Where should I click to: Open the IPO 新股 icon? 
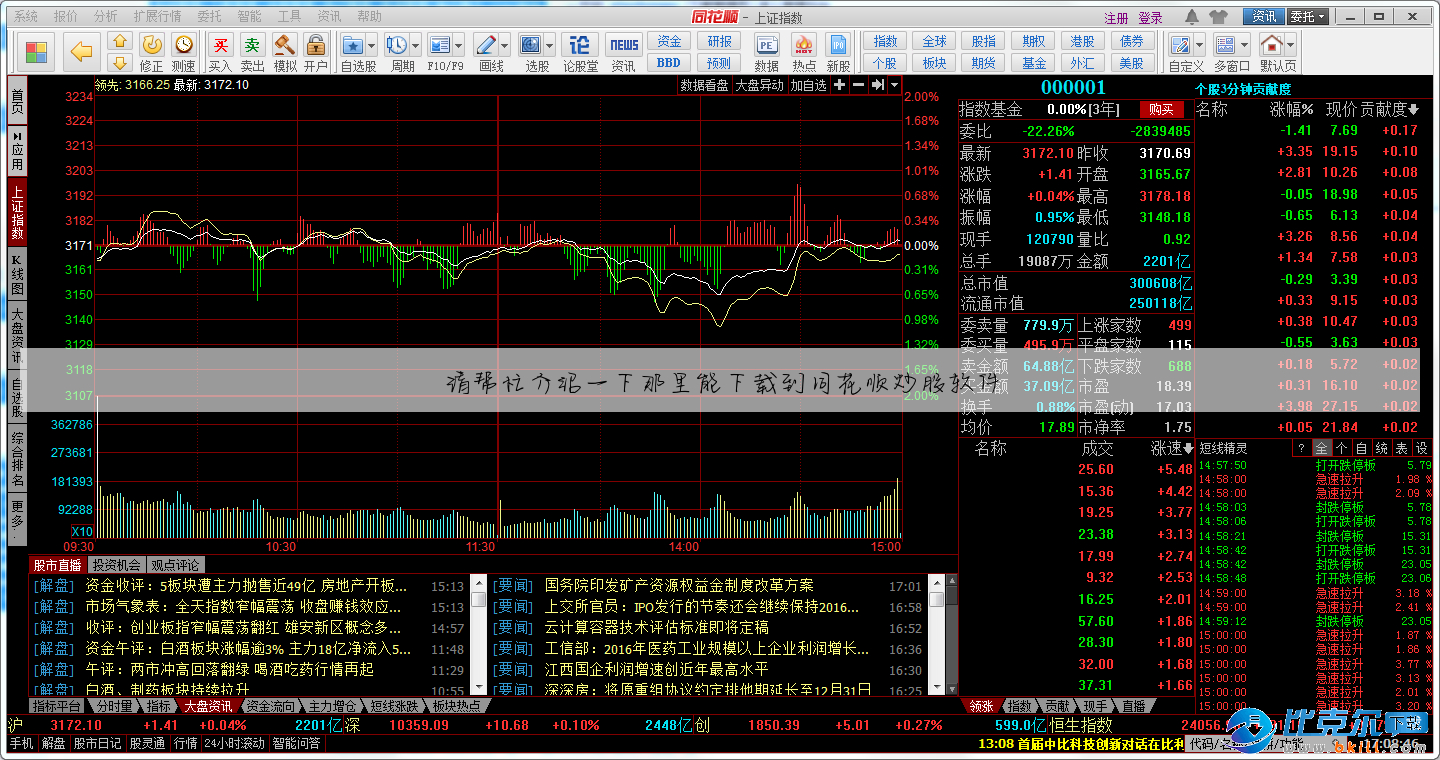838,45
